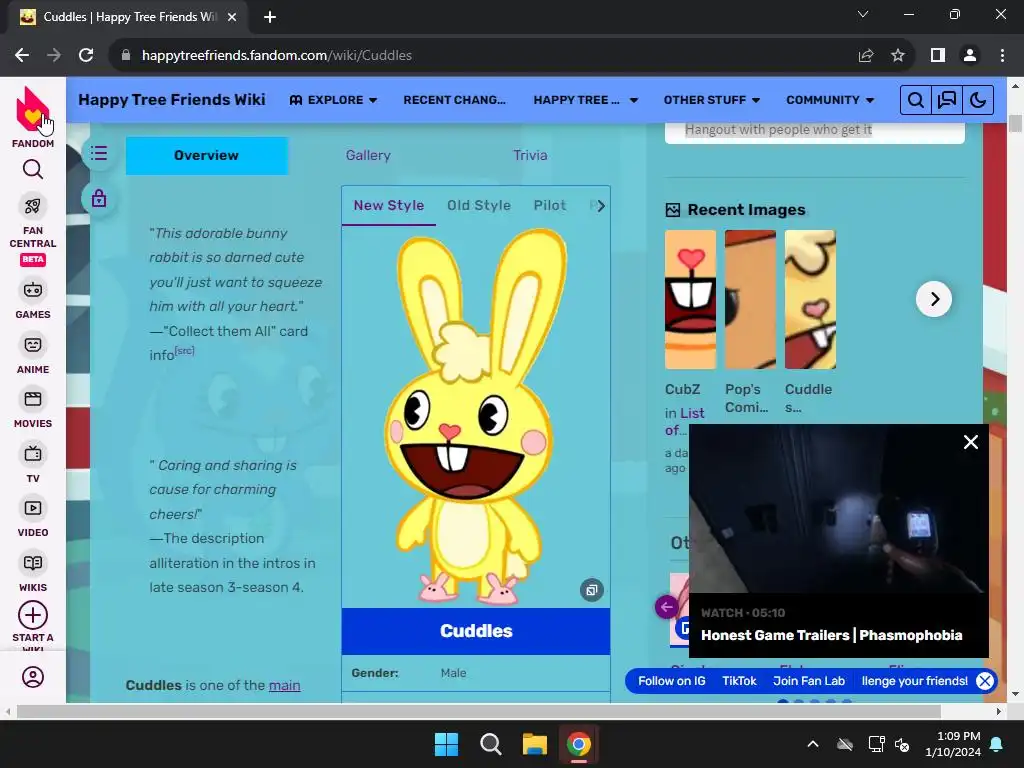Open the Wikis book icon
The height and width of the screenshot is (768, 1024).
click(33, 563)
